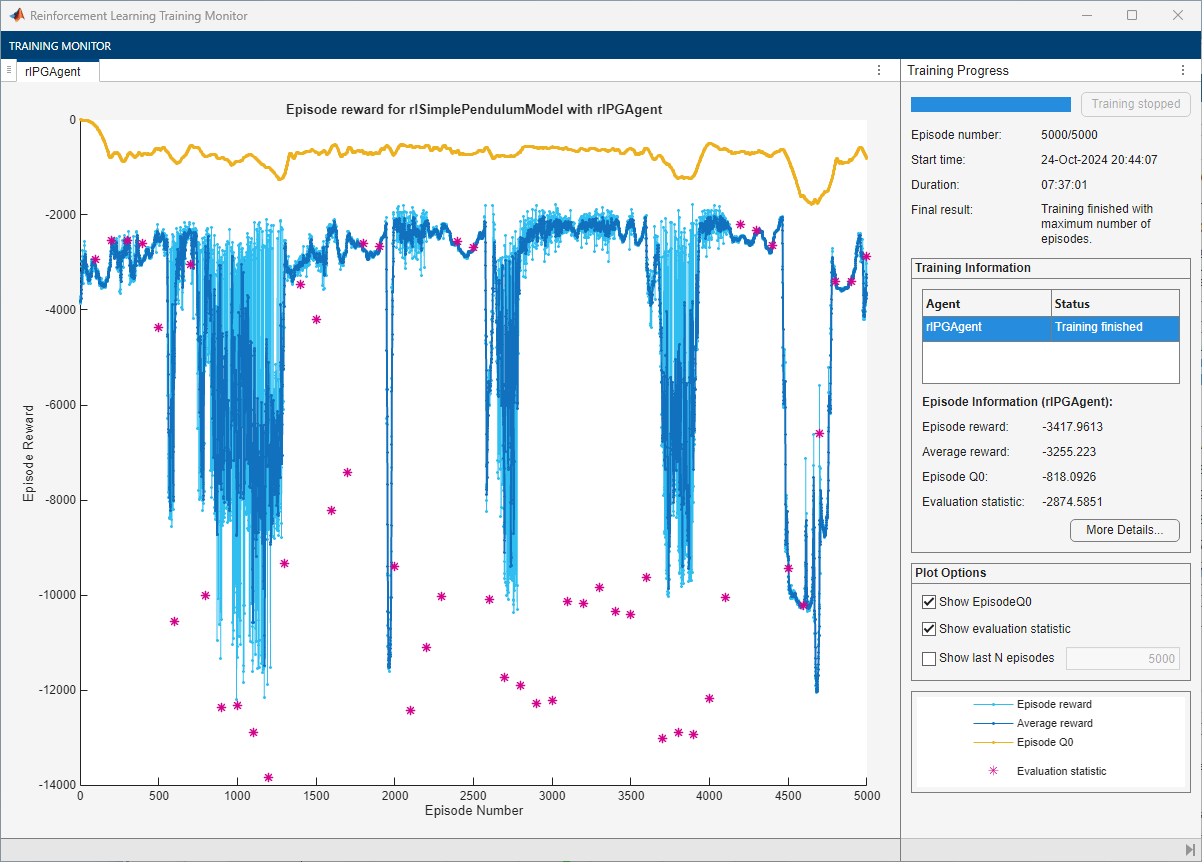This screenshot has width=1202, height=862.
Task: Open the three-dot menu of the plot document area
Action: coord(879,70)
